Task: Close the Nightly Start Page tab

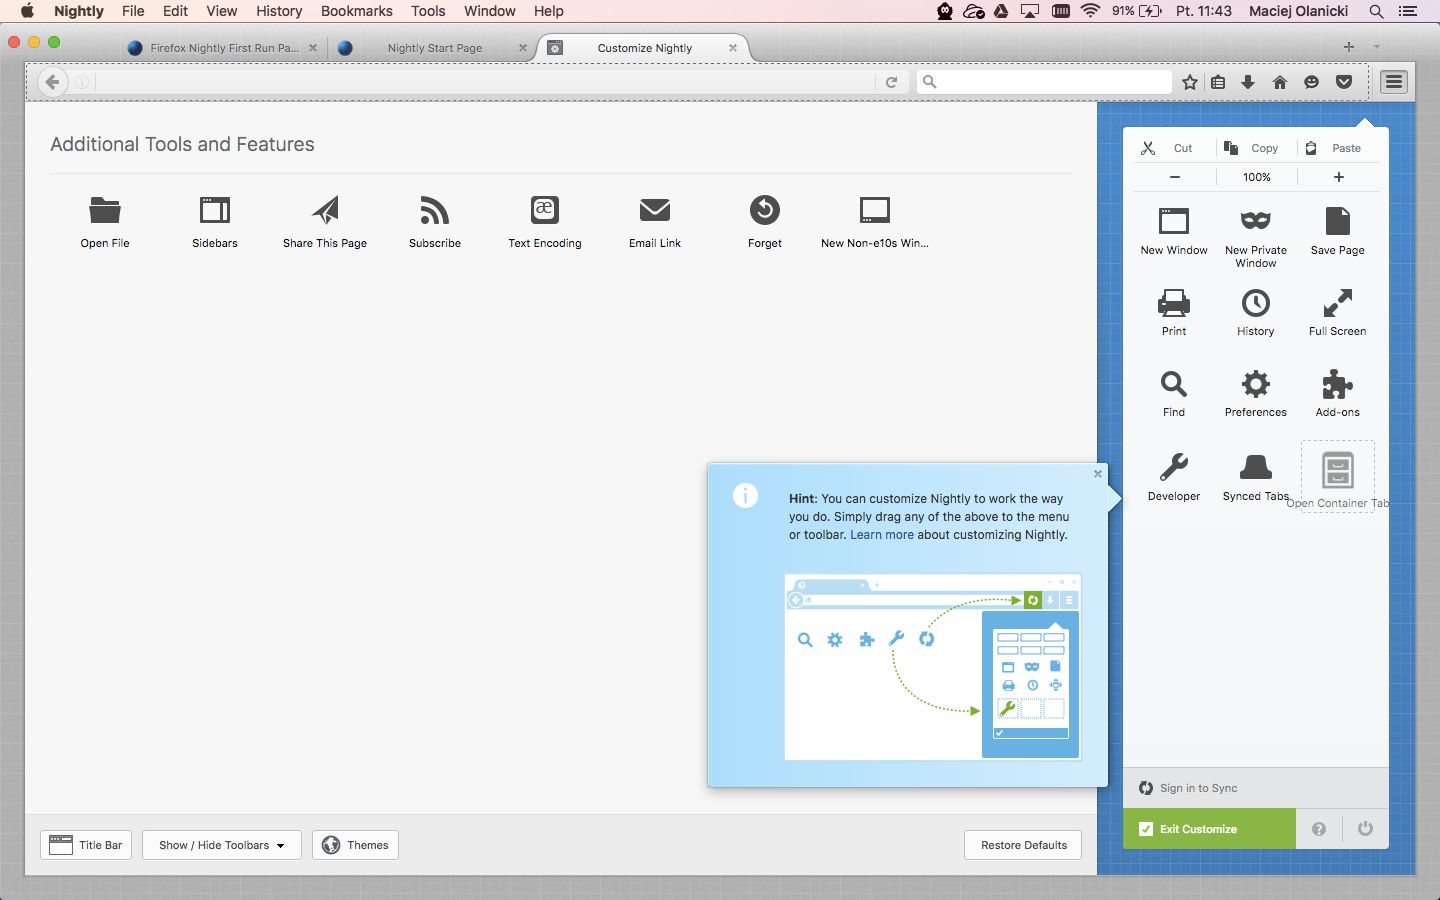Action: (x=522, y=48)
